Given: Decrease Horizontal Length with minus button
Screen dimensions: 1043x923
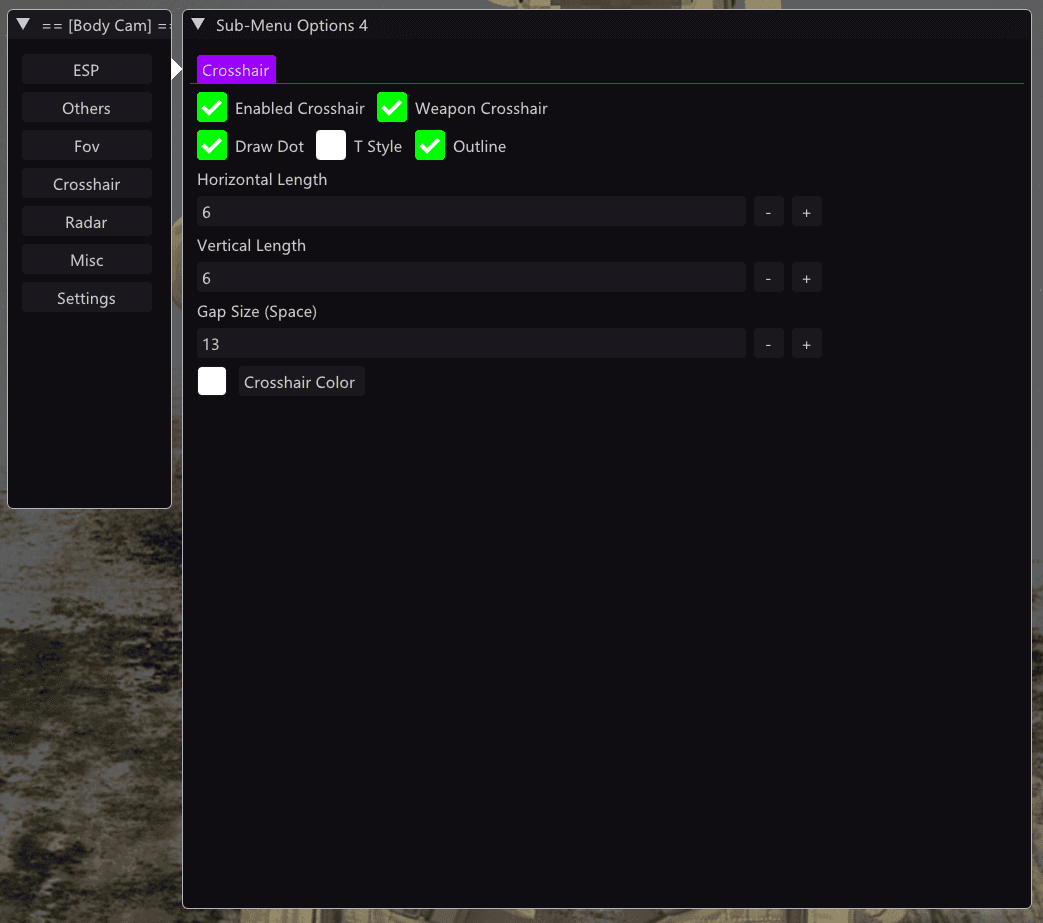Looking at the screenshot, I should pos(768,212).
